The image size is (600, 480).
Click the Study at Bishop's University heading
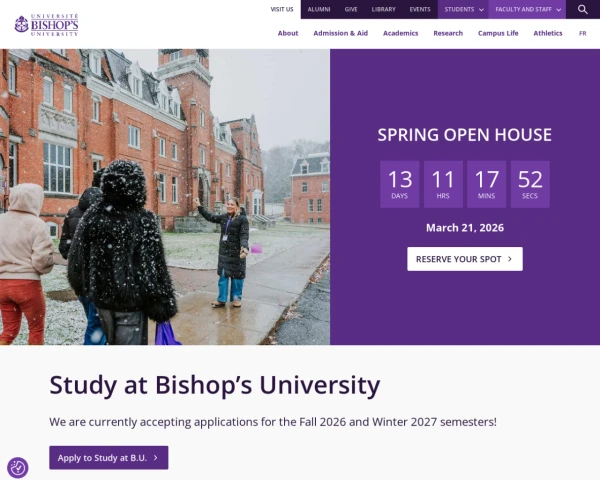215,385
